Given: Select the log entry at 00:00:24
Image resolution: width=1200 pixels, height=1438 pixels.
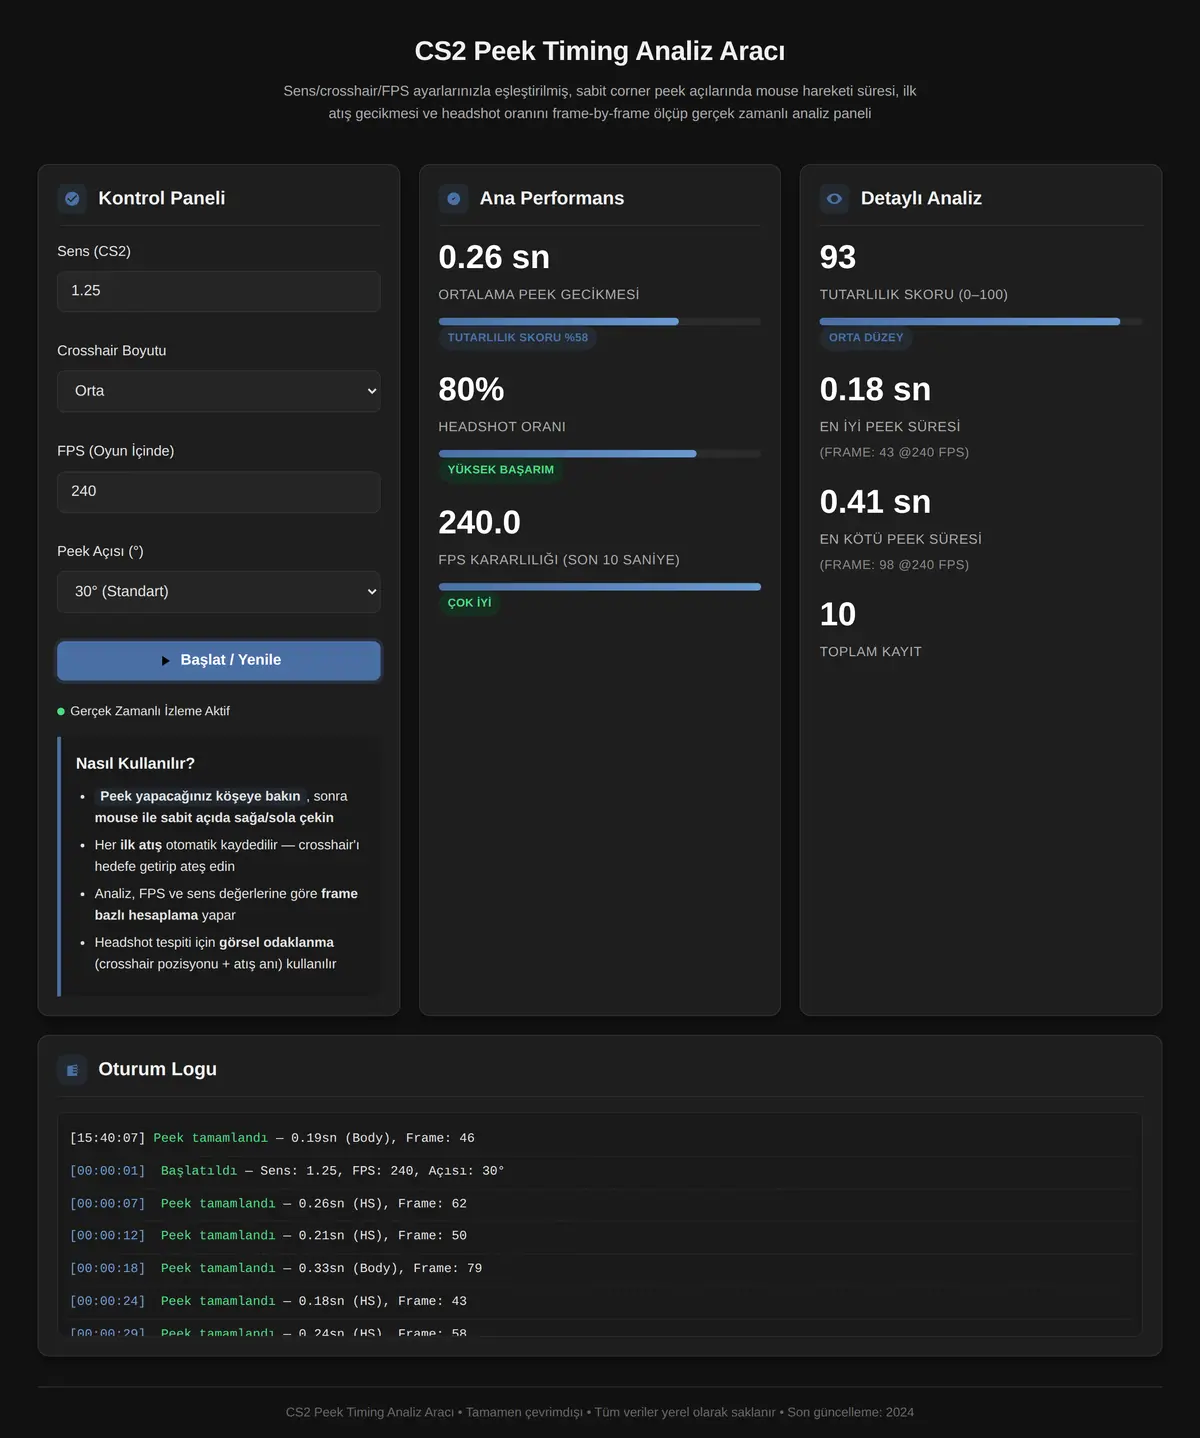Looking at the screenshot, I should click(600, 1301).
